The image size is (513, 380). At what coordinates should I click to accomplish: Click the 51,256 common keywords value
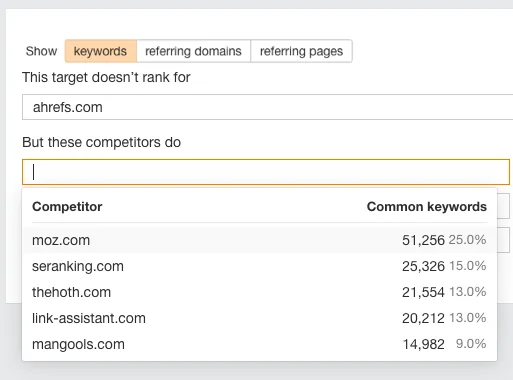423,240
